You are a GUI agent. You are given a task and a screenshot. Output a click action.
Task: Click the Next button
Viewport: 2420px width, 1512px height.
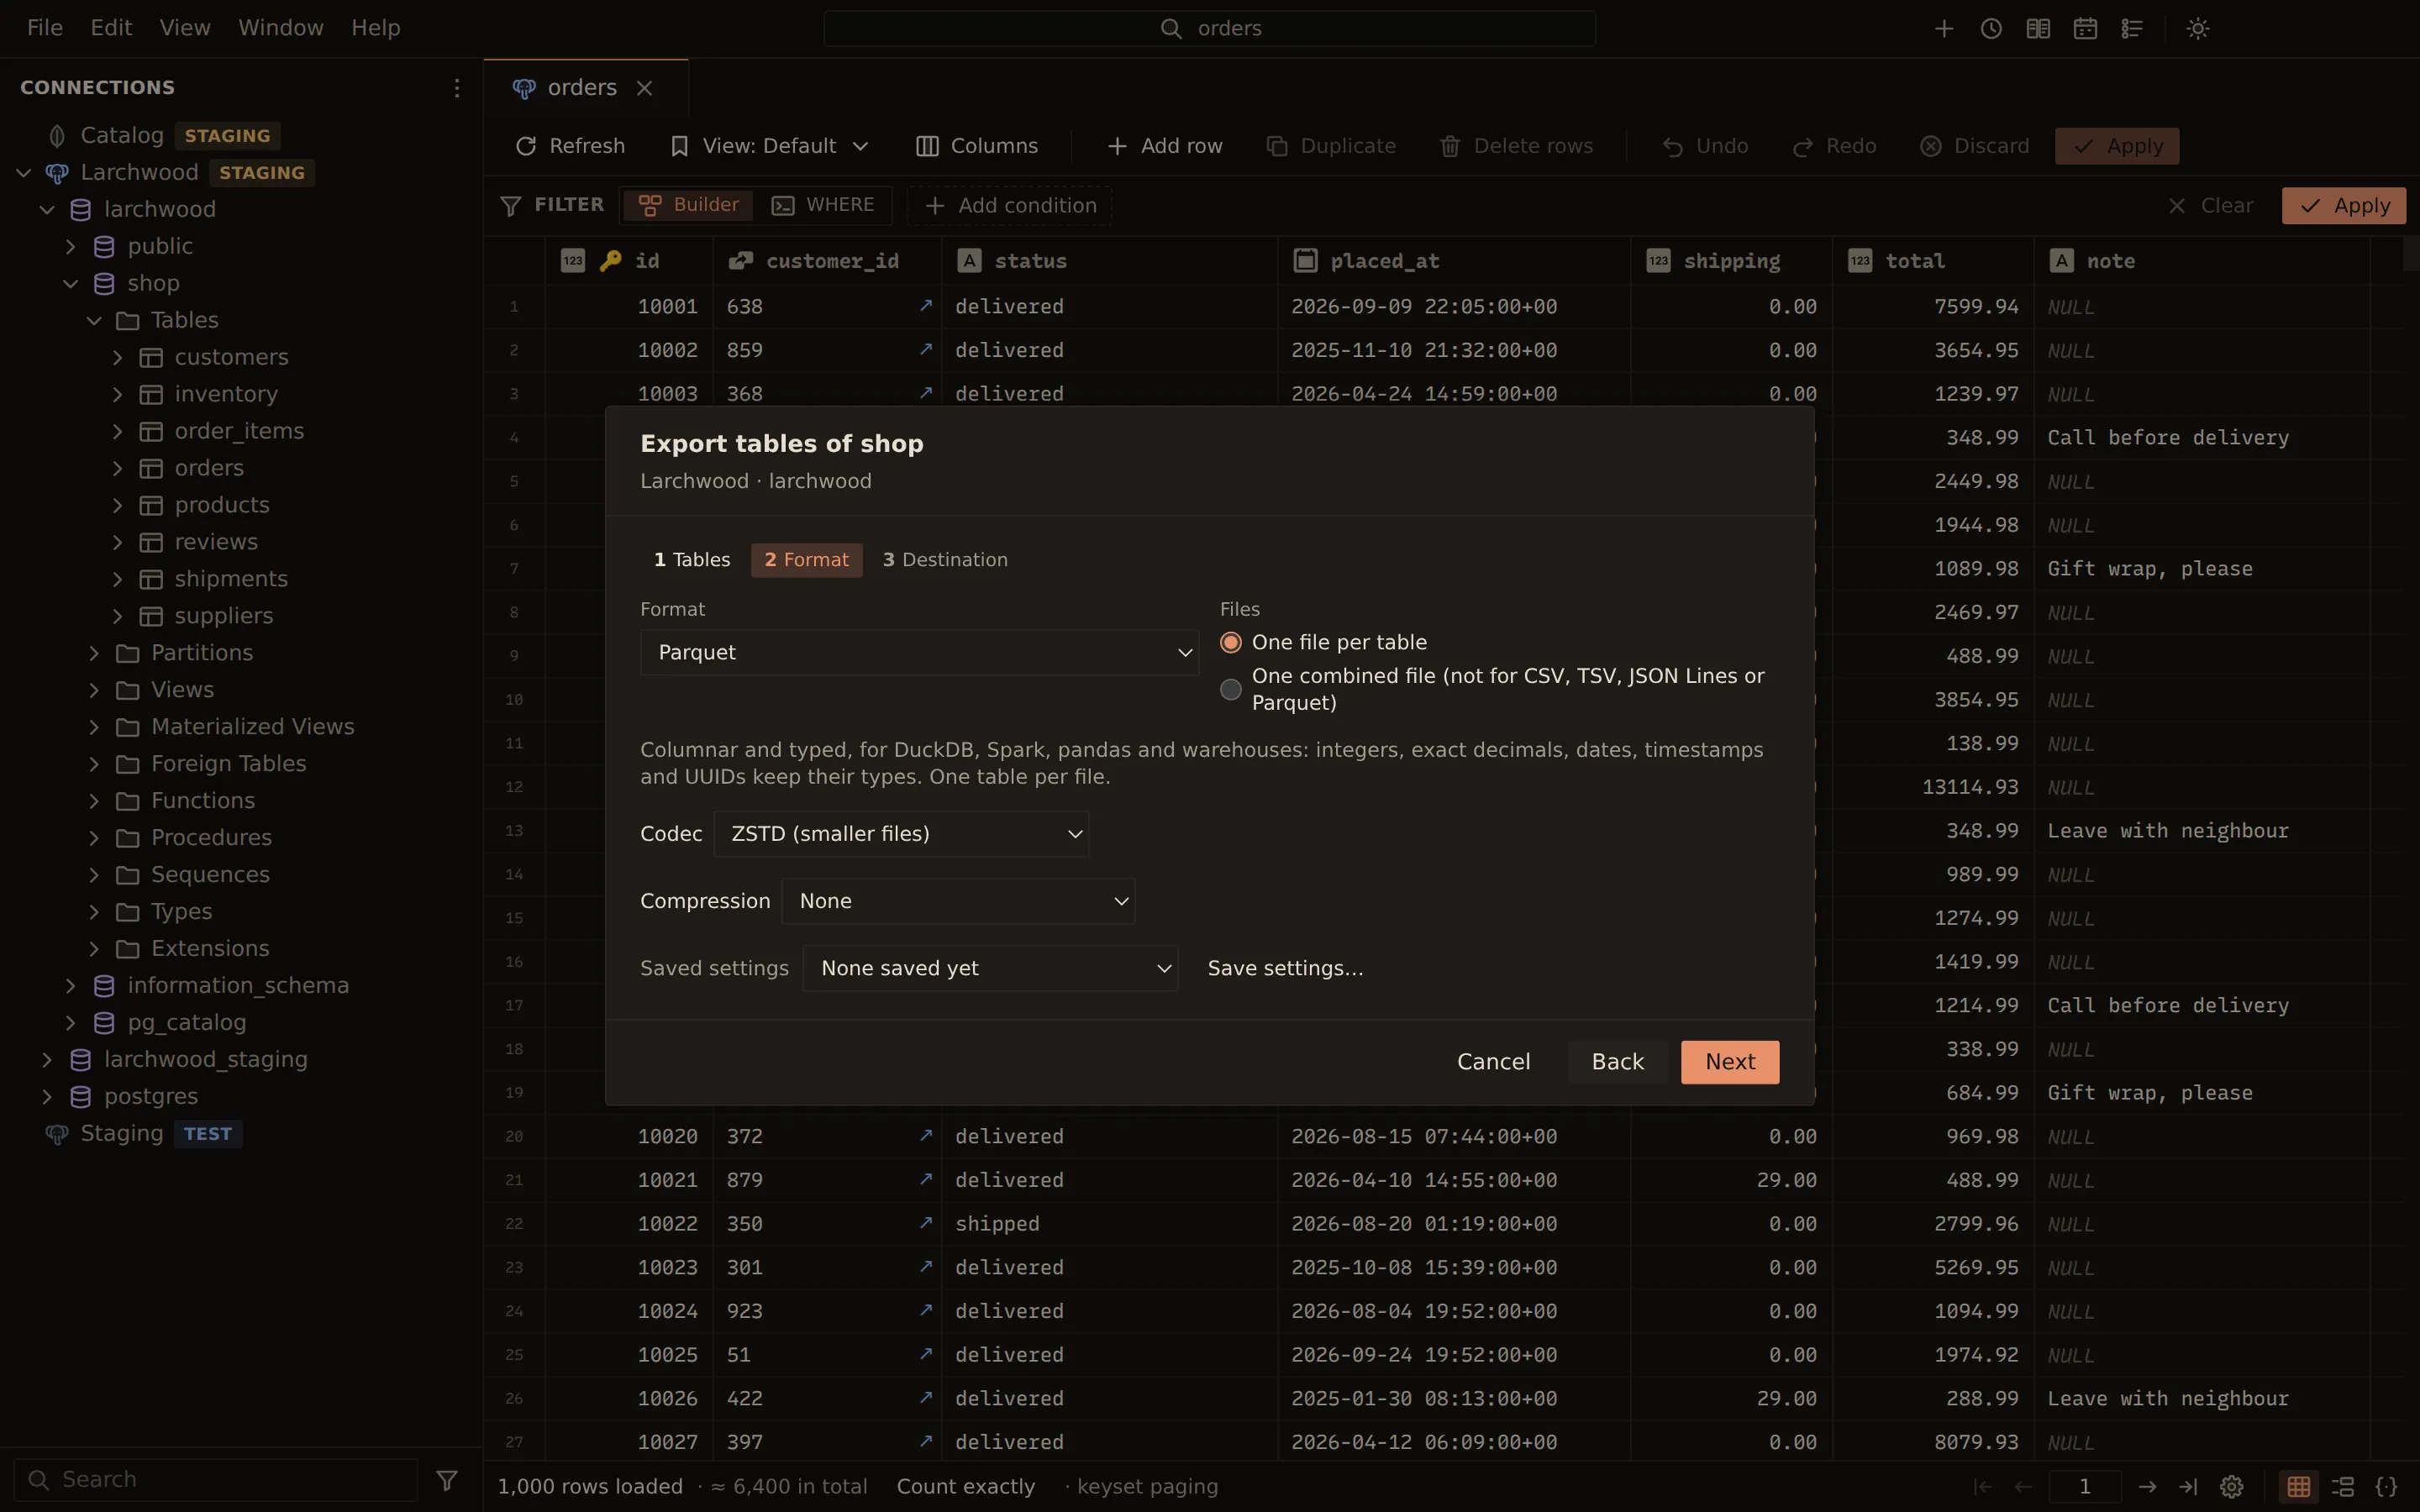click(1730, 1062)
